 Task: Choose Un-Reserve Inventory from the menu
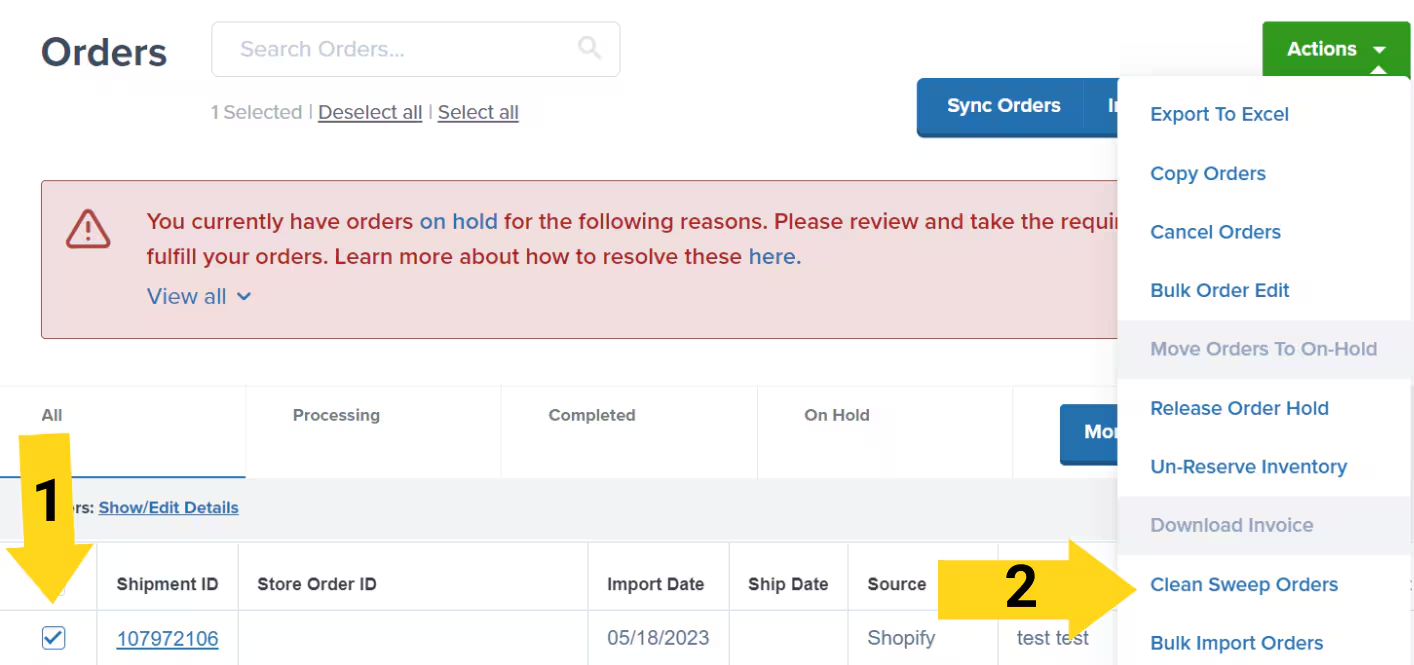[x=1248, y=466]
